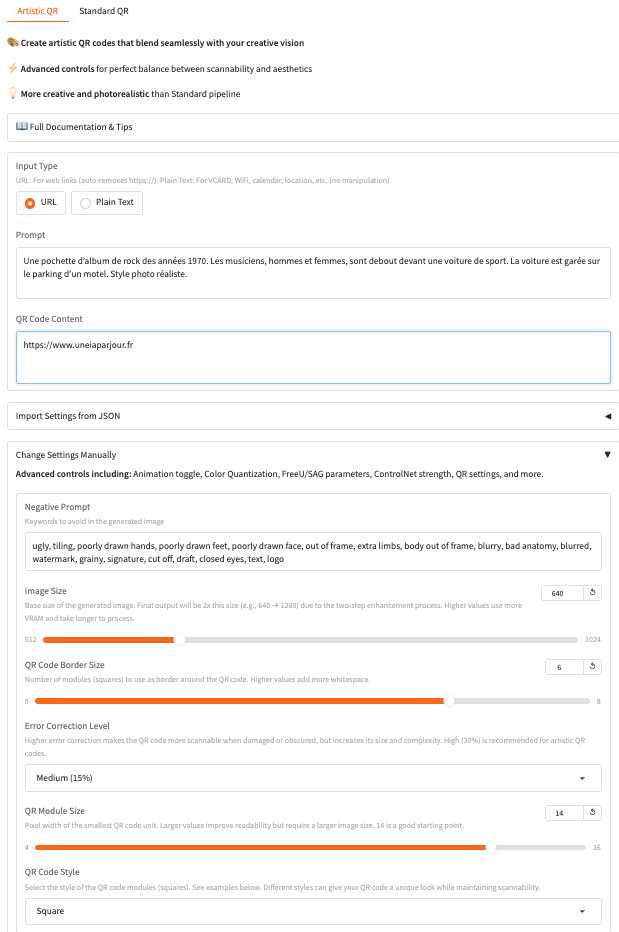Click the Negative Prompt text box
Screen dimensions: 619x932
(x=313, y=551)
